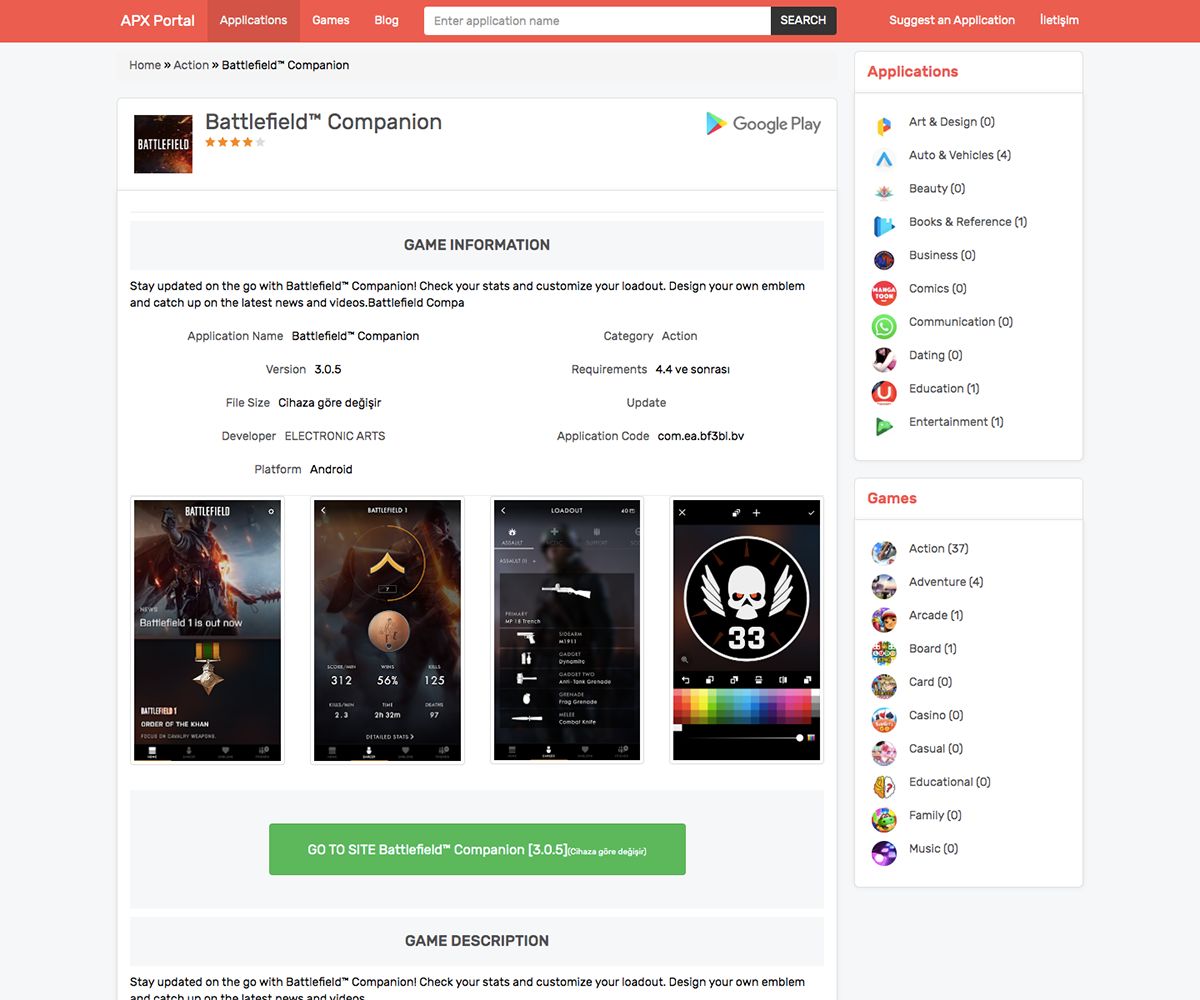Click the Comics category icon
This screenshot has width=1200, height=1000.
884,292
